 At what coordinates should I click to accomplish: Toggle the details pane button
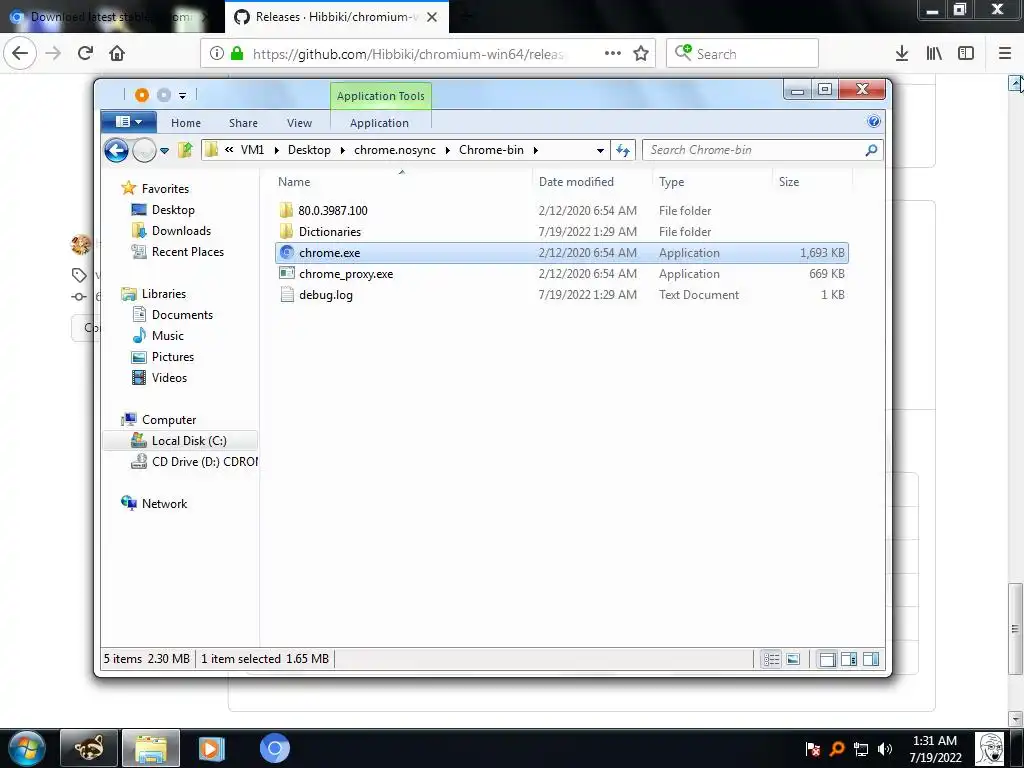848,659
